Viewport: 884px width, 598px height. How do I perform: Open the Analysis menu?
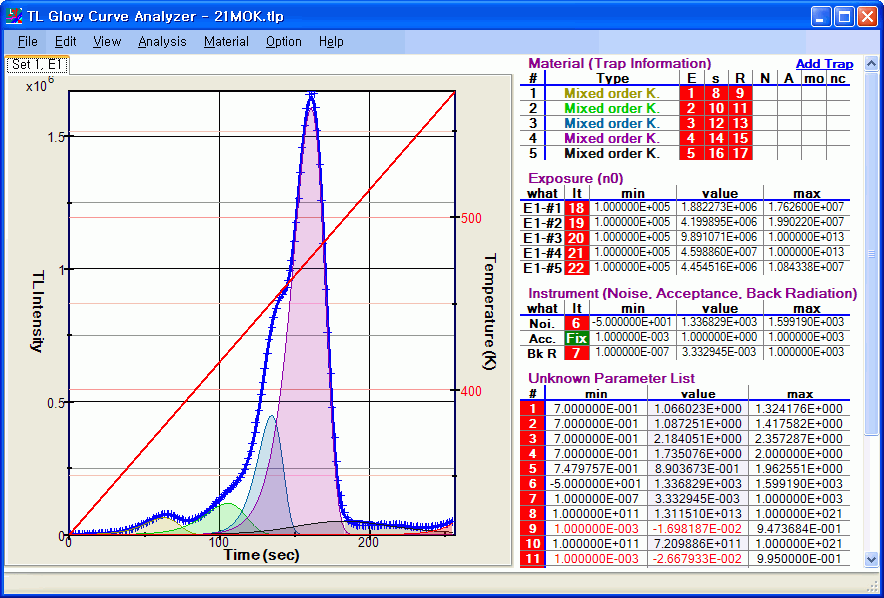[x=162, y=41]
